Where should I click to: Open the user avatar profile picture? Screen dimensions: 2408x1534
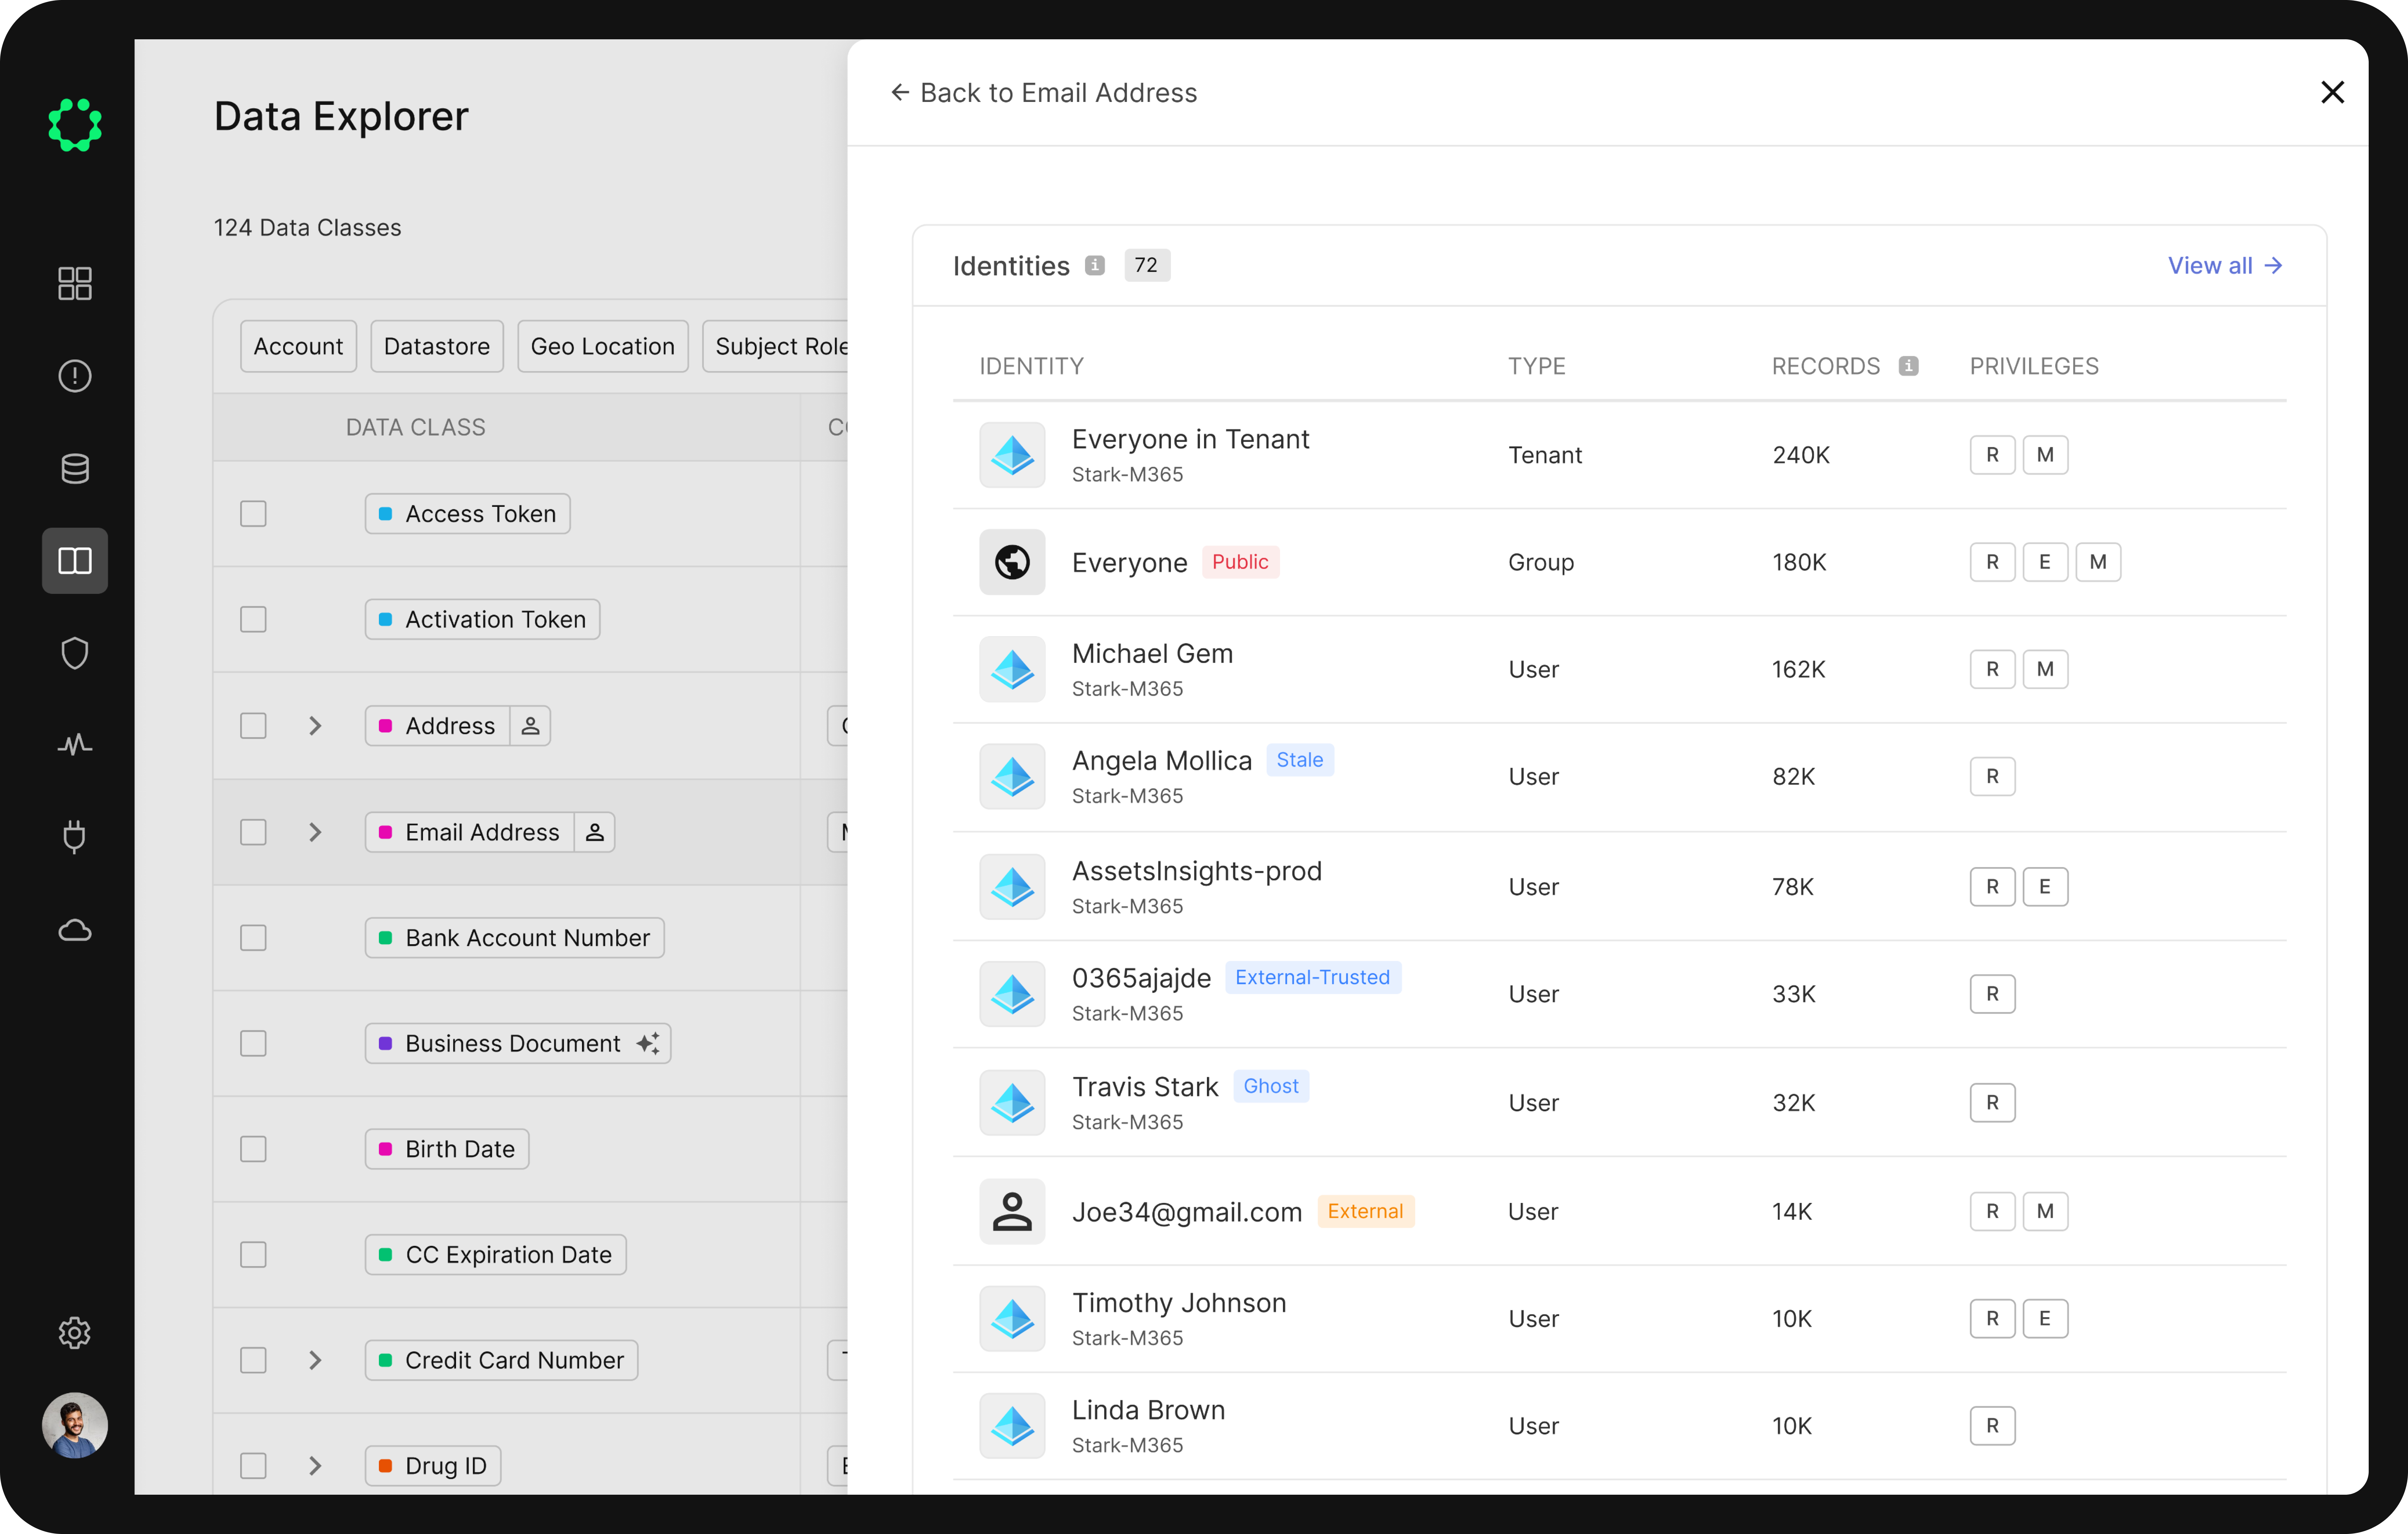pos(75,1425)
